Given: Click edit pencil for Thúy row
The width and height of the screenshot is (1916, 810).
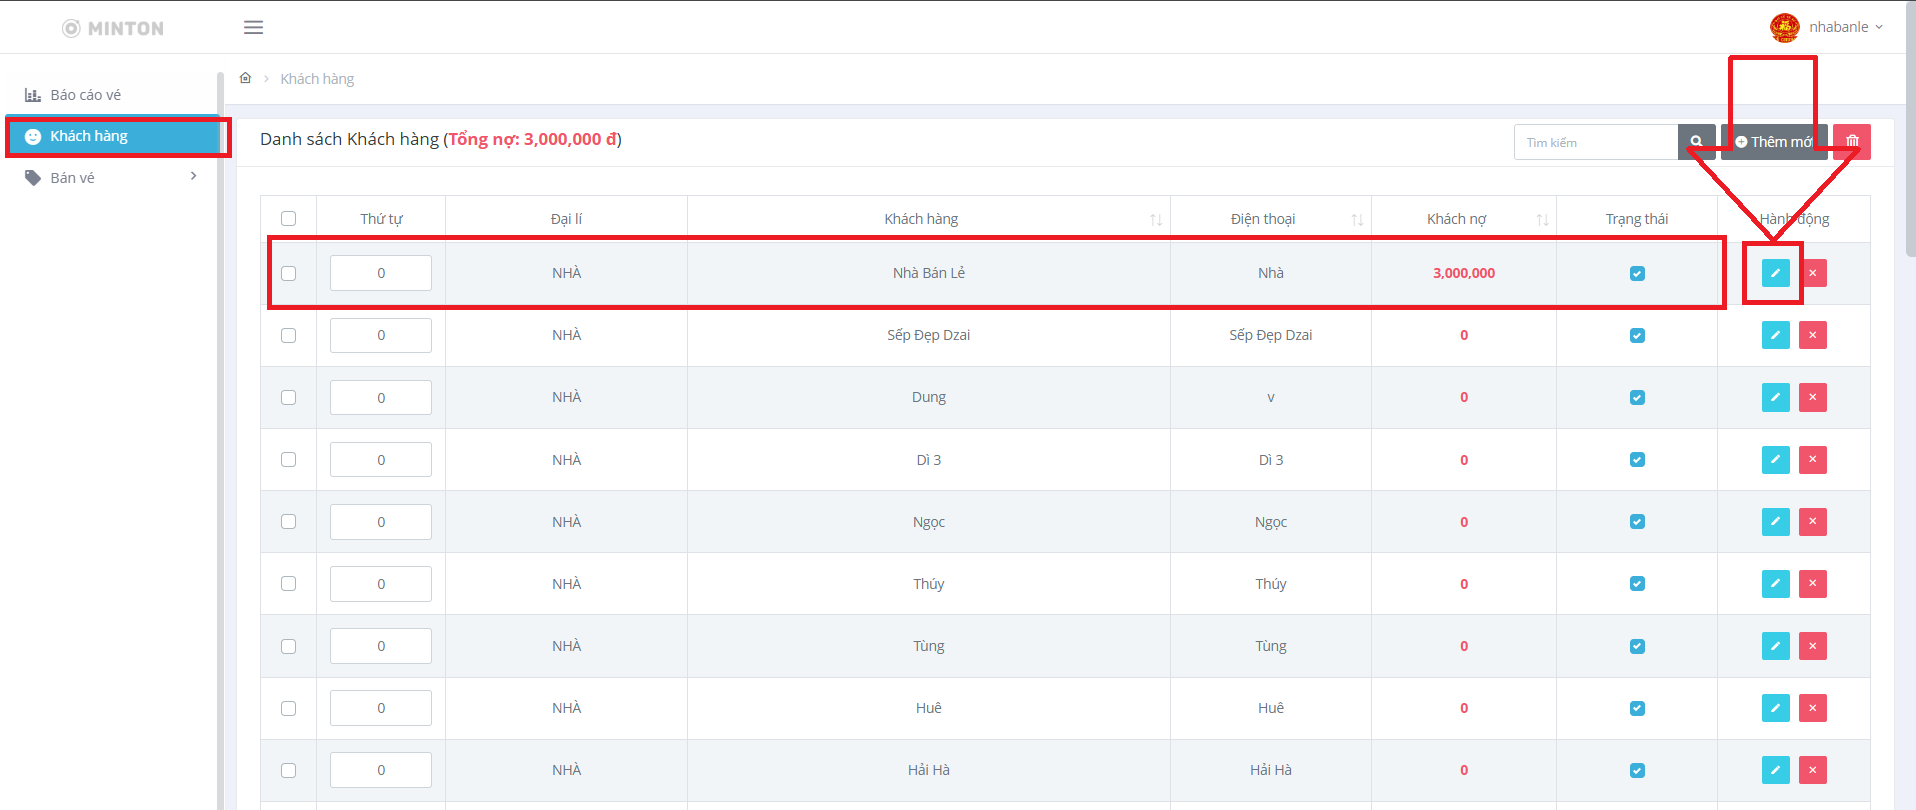Looking at the screenshot, I should (1775, 584).
